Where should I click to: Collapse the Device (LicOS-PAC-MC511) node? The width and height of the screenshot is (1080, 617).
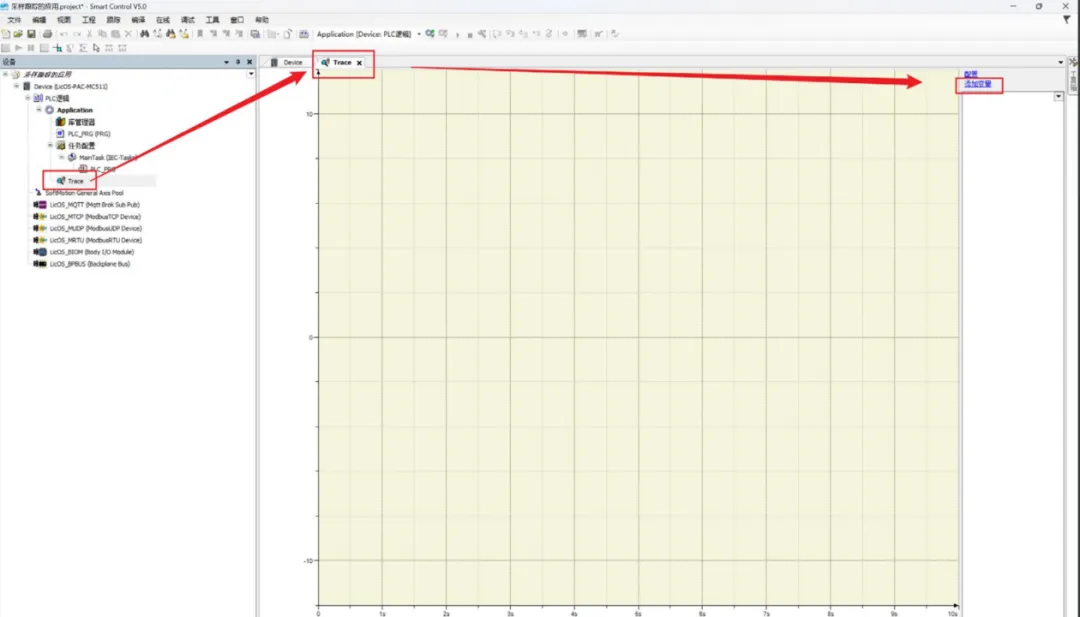click(x=16, y=86)
